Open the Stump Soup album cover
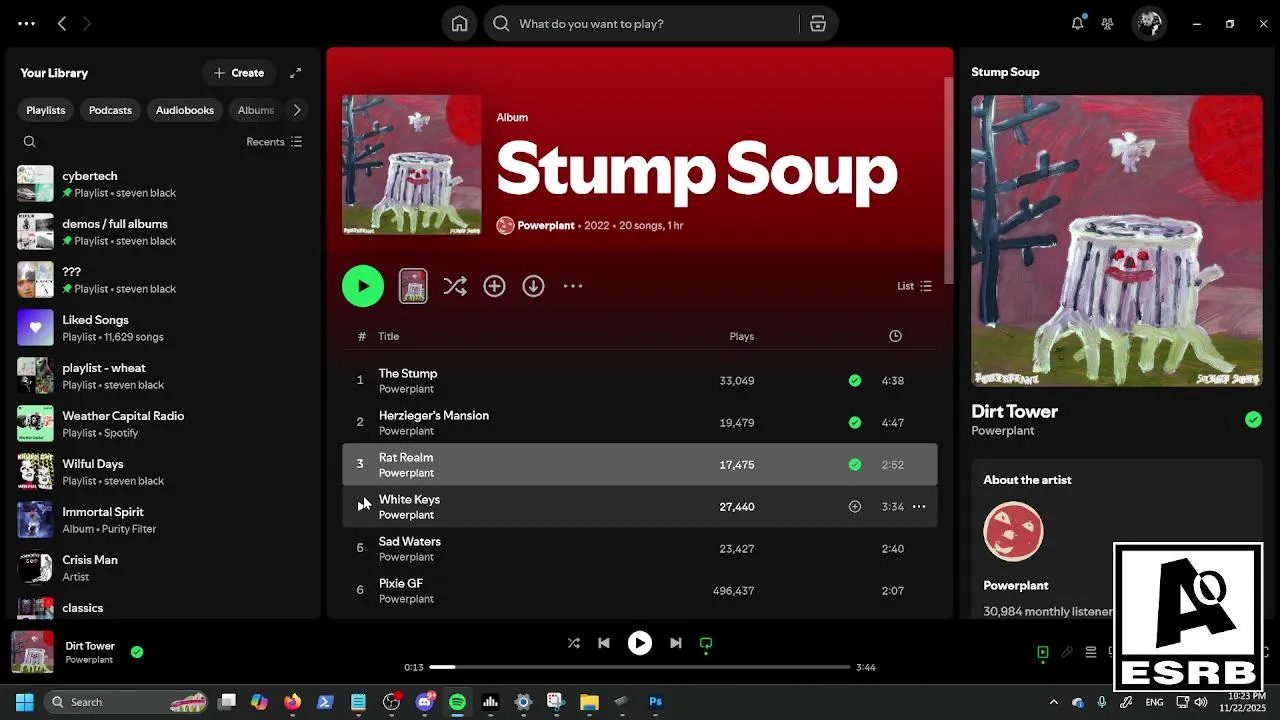Screen dimensions: 1280x720 [412, 165]
